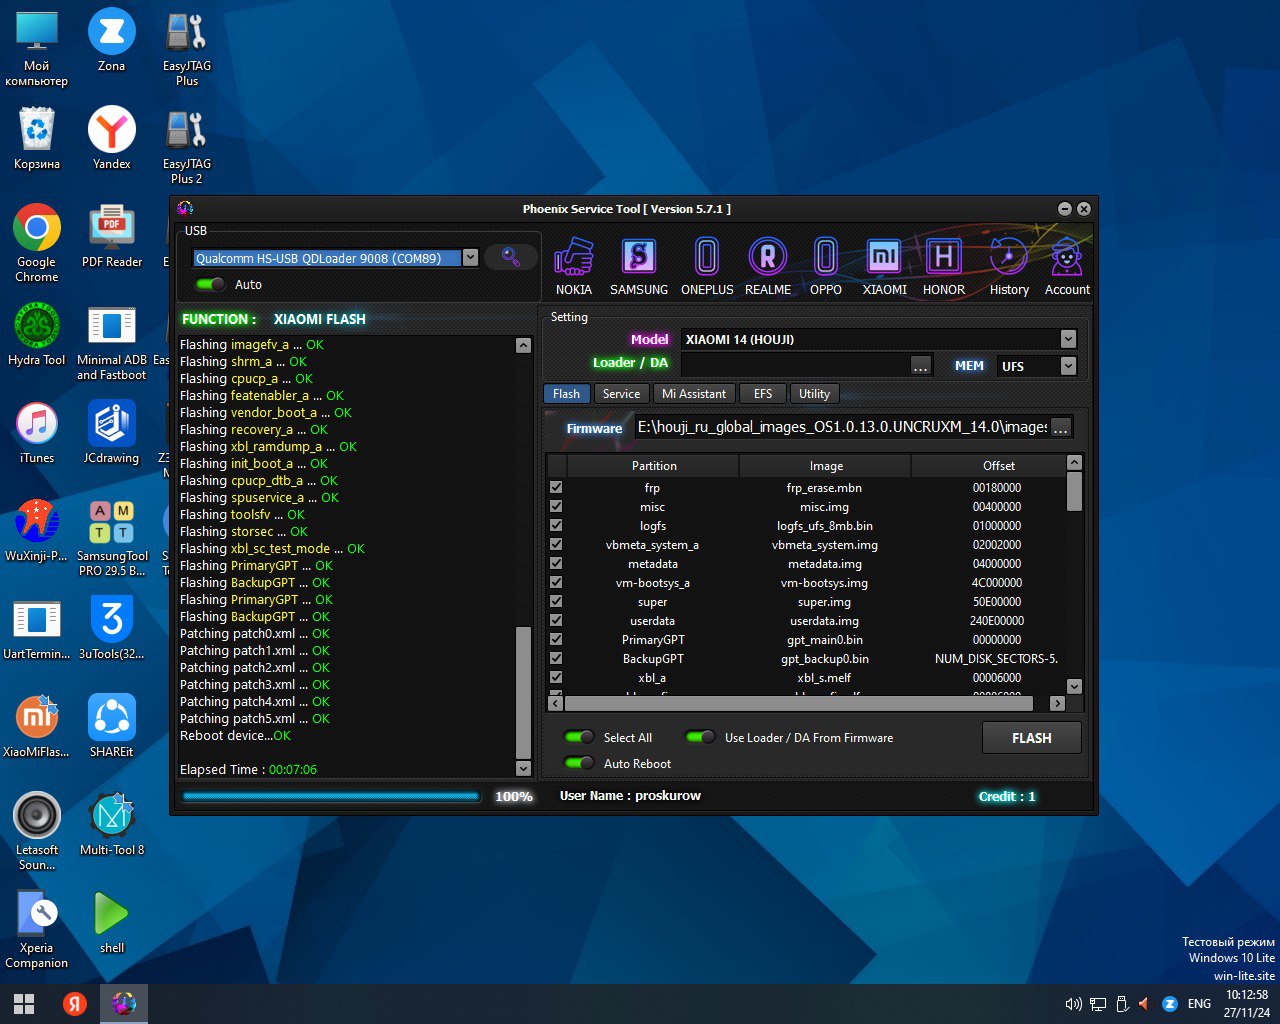Image resolution: width=1280 pixels, height=1024 pixels.
Task: Click the Firmware path field
Action: (x=842, y=427)
